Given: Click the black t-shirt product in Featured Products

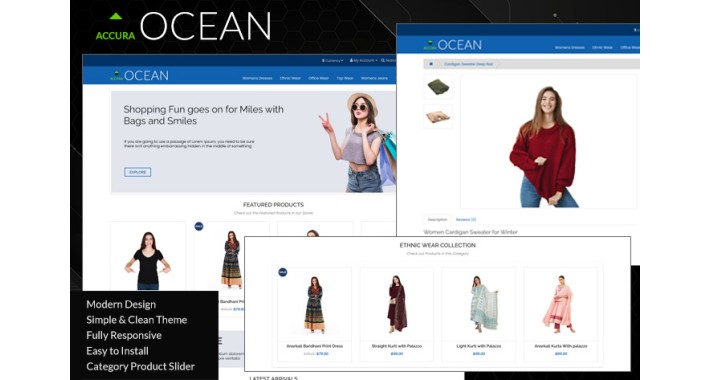Looking at the screenshot, I should pos(148,260).
